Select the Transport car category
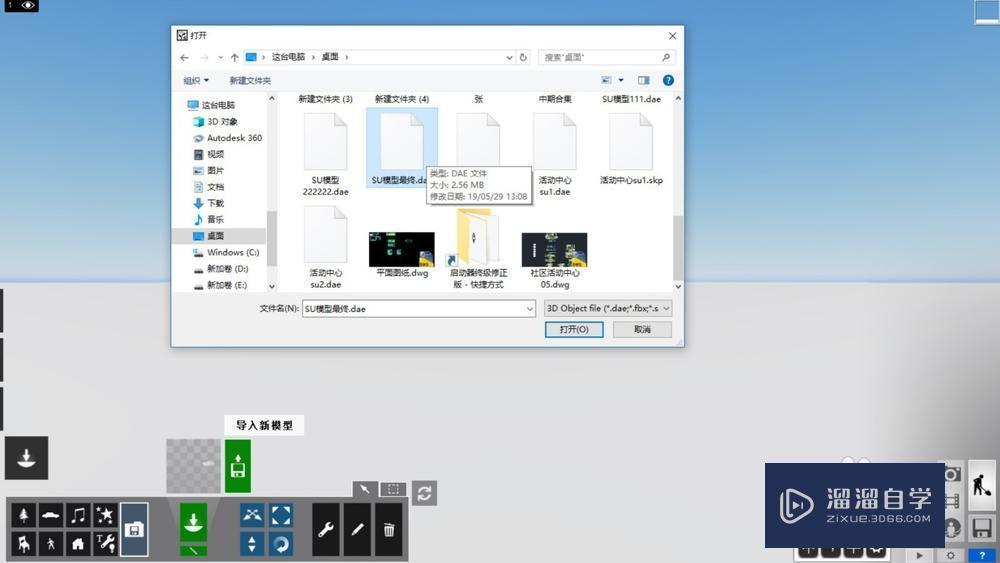 [51, 515]
